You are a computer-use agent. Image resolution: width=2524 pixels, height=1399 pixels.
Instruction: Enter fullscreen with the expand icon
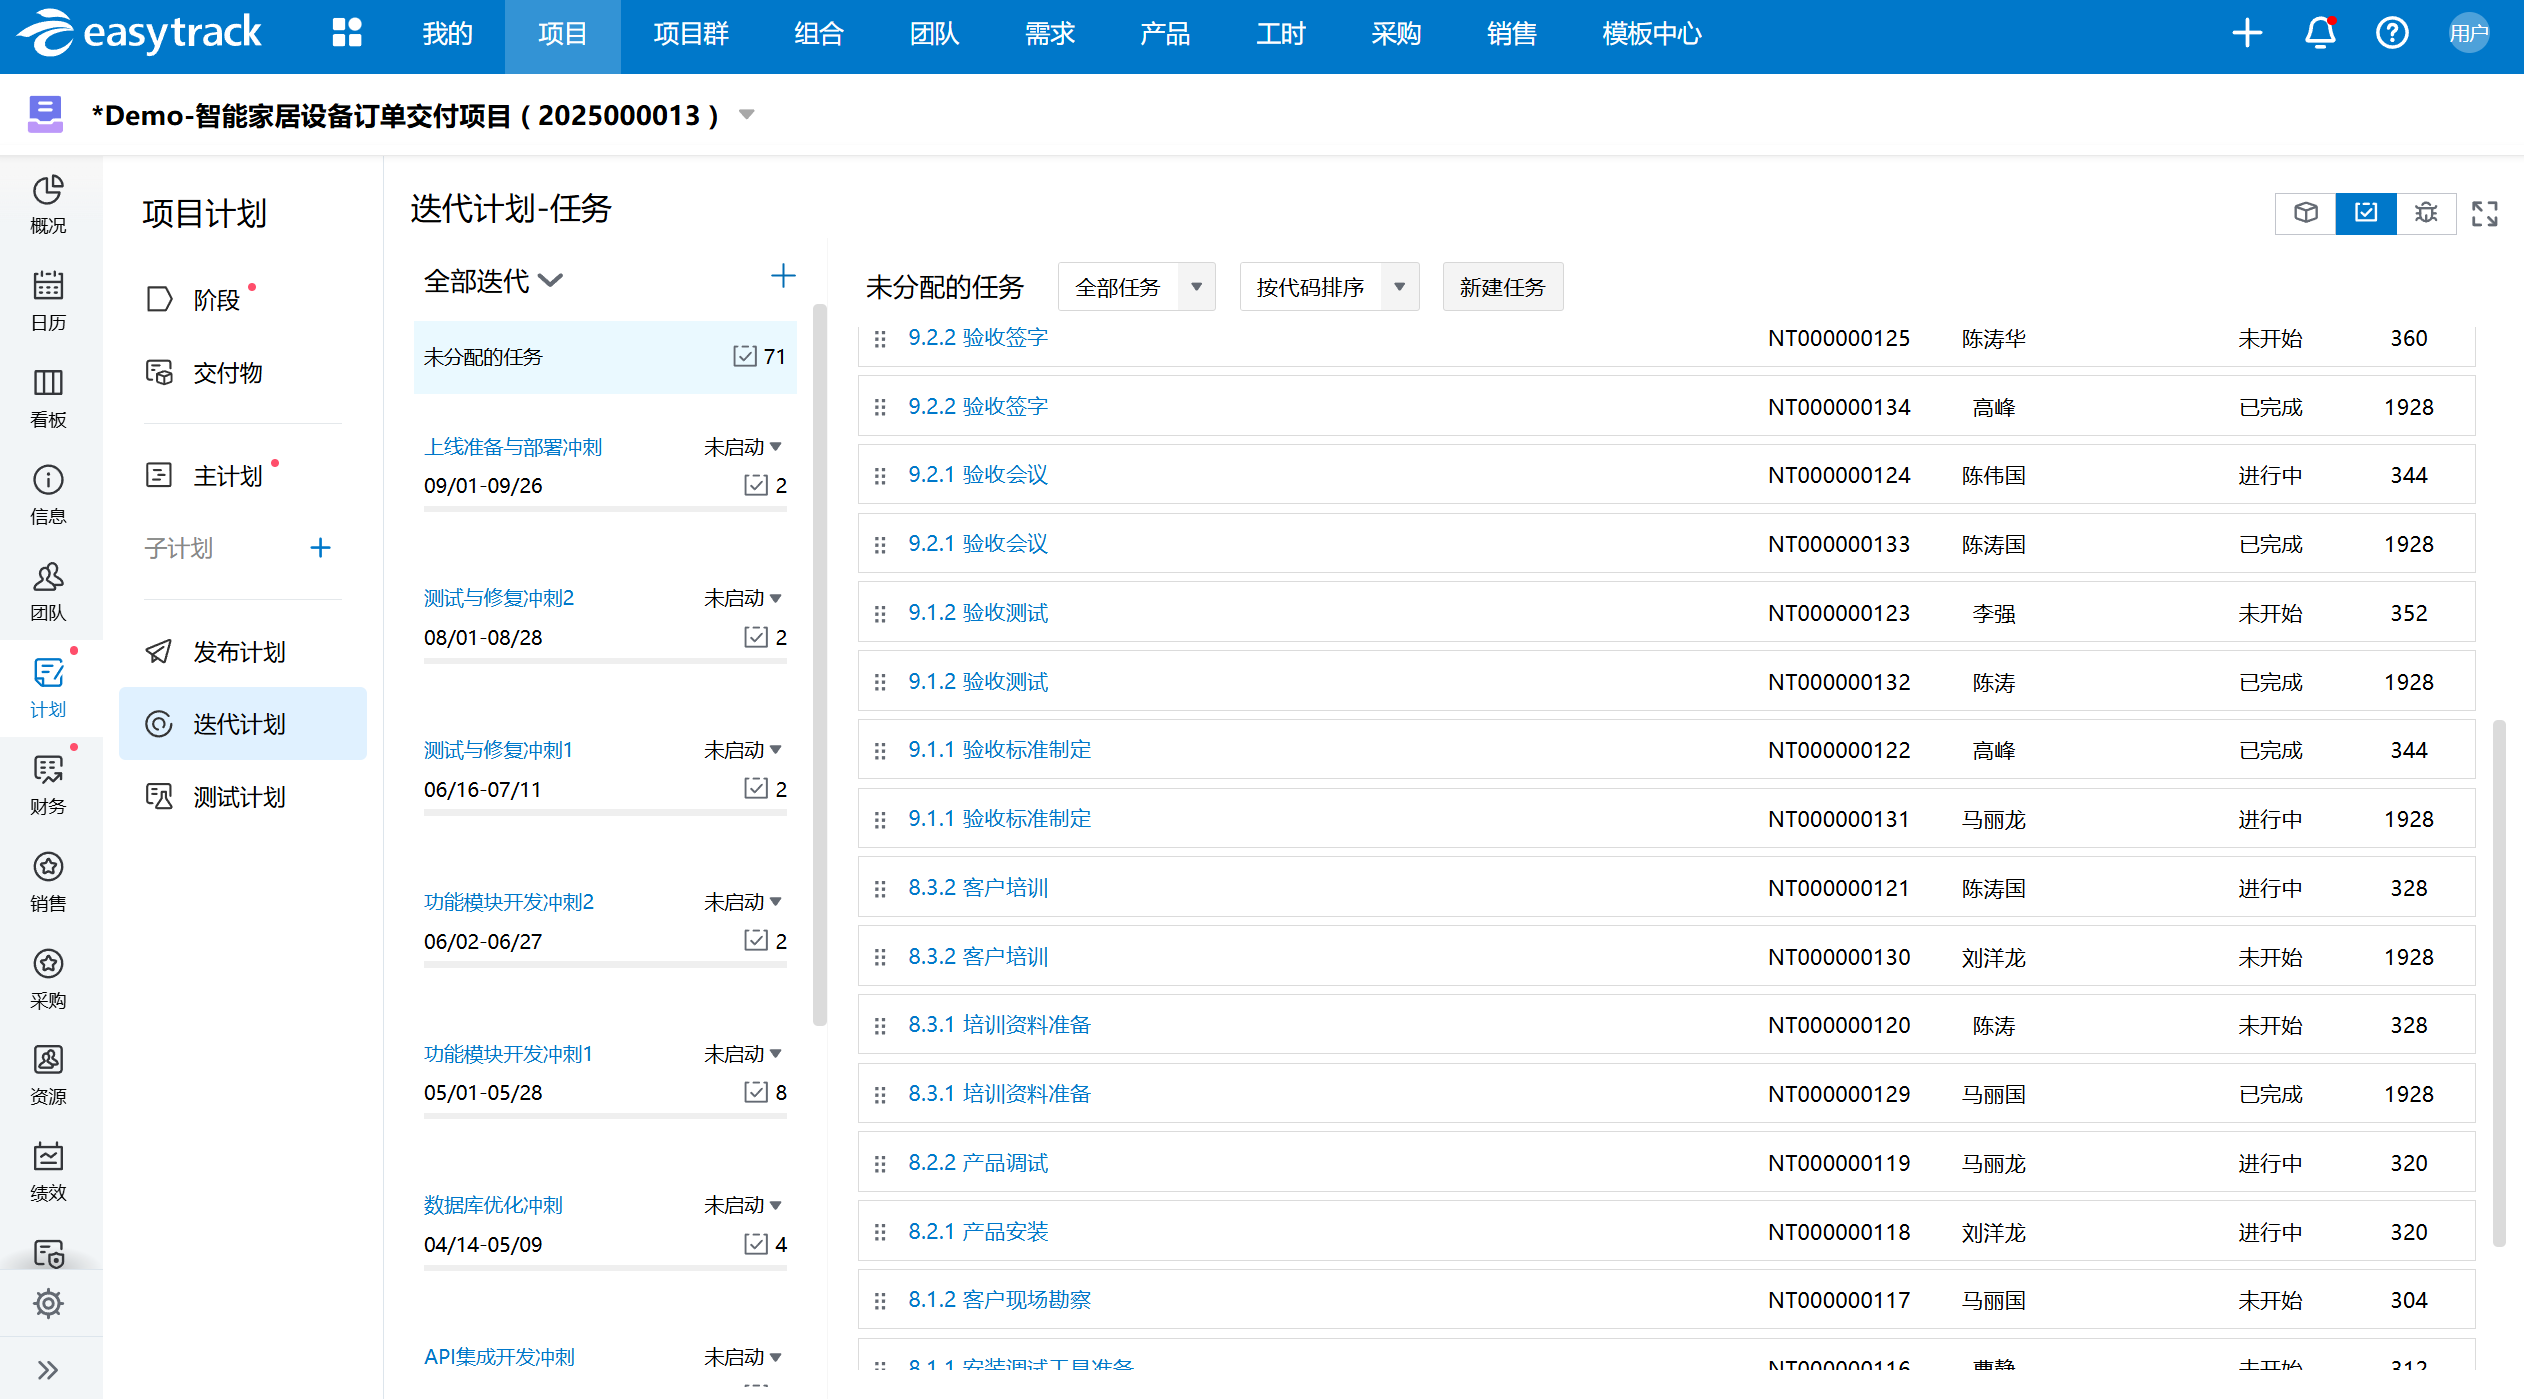(x=2484, y=213)
